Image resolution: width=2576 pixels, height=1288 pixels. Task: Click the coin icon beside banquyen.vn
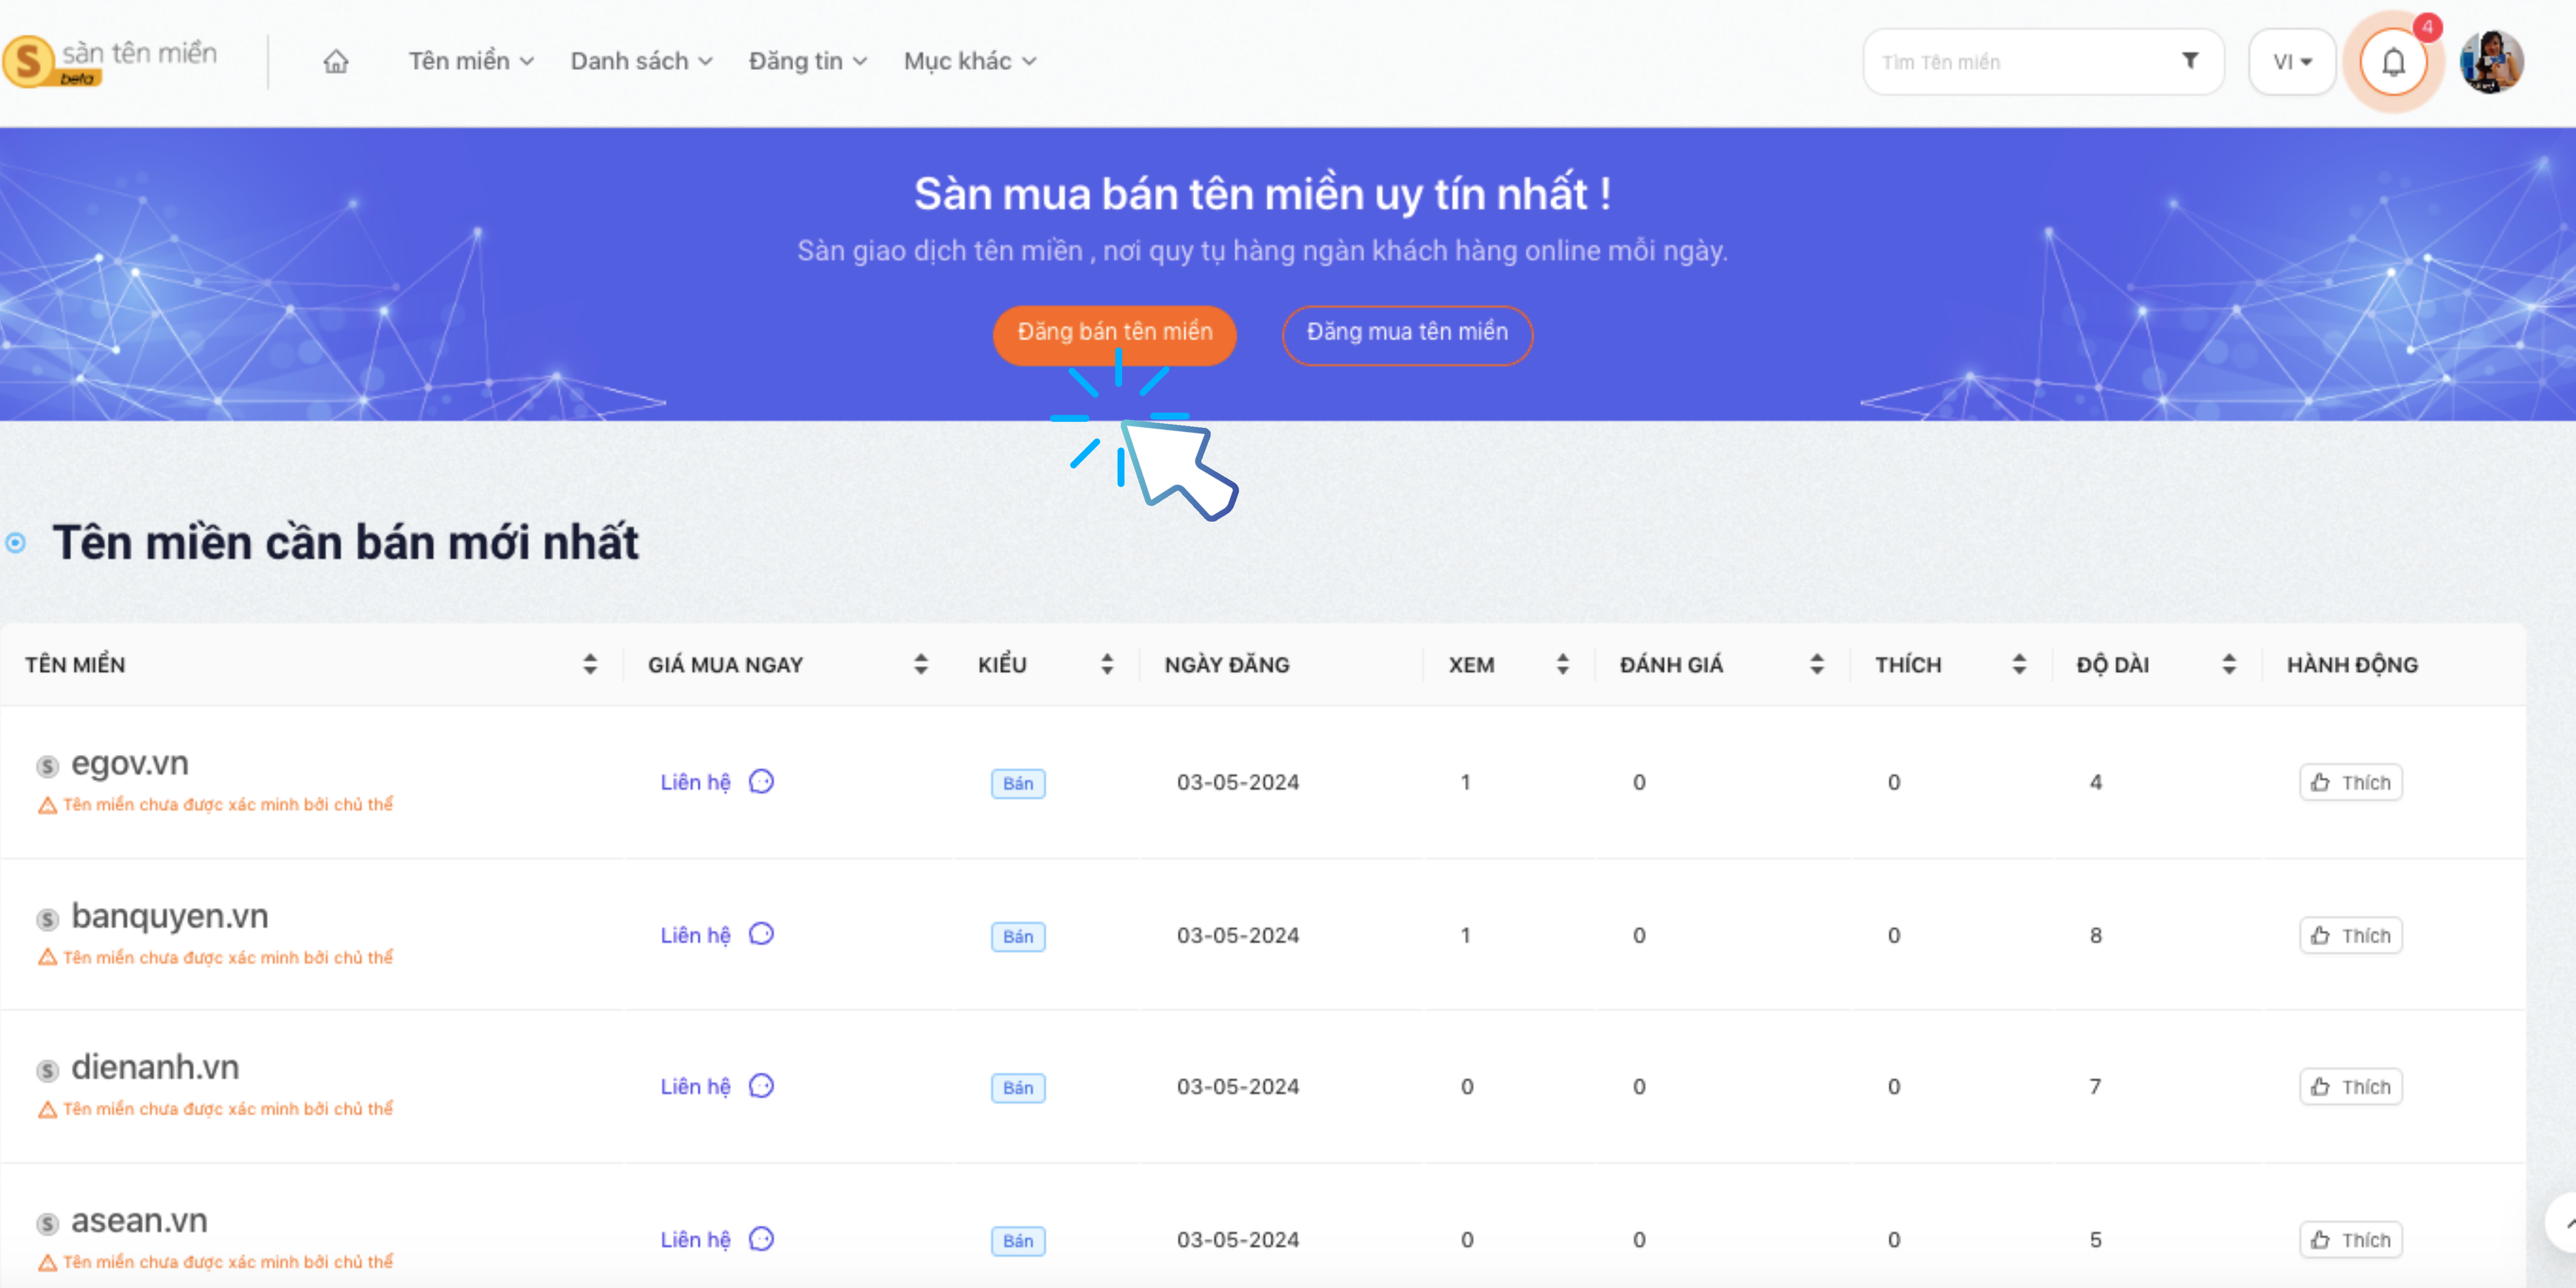click(47, 919)
